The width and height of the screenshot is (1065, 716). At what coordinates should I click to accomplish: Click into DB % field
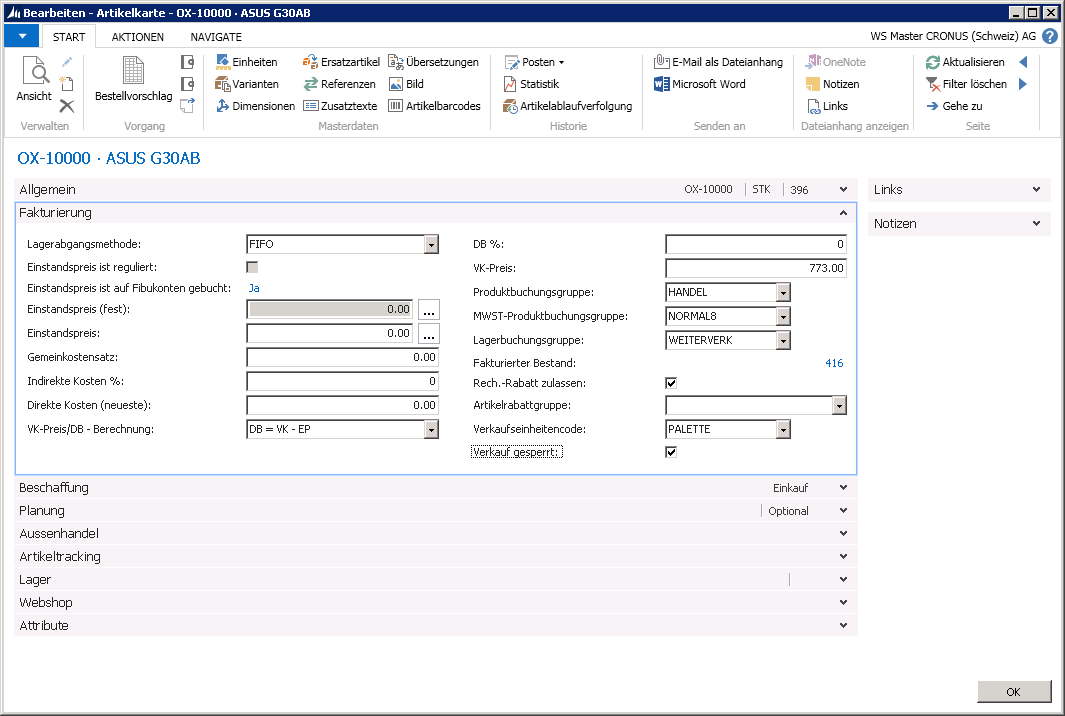(x=755, y=244)
